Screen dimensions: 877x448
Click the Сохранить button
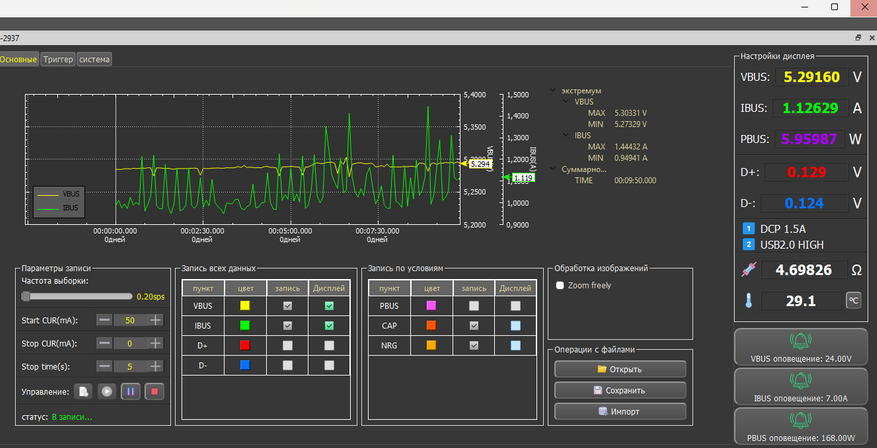pos(620,390)
